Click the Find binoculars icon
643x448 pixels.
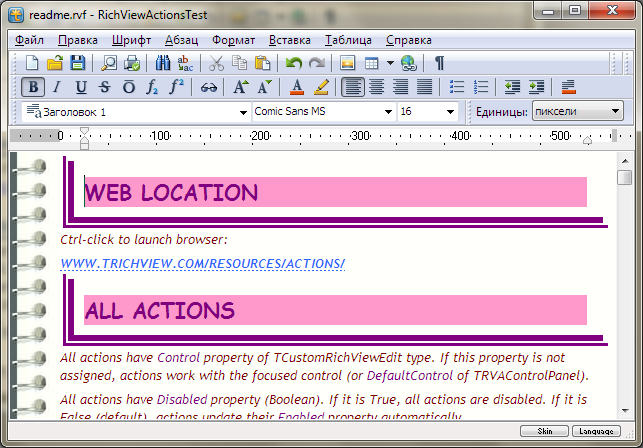pyautogui.click(x=163, y=63)
